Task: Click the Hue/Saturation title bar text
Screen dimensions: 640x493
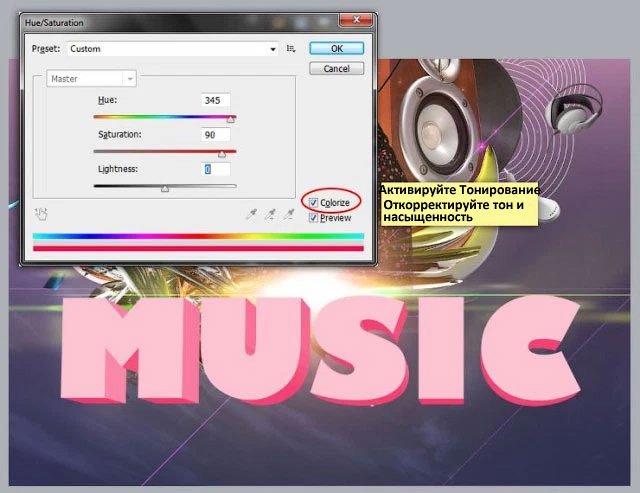Action: pyautogui.click(x=54, y=23)
